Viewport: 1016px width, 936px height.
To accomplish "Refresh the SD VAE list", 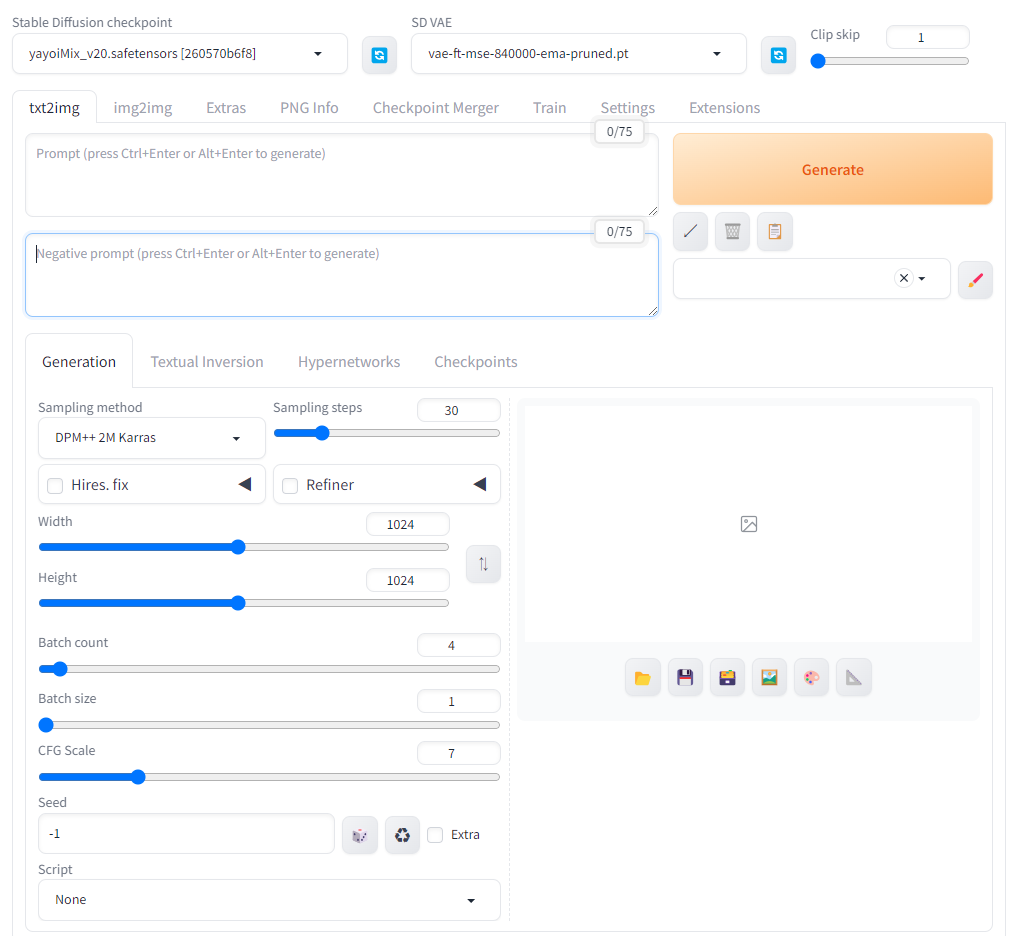I will (x=778, y=55).
